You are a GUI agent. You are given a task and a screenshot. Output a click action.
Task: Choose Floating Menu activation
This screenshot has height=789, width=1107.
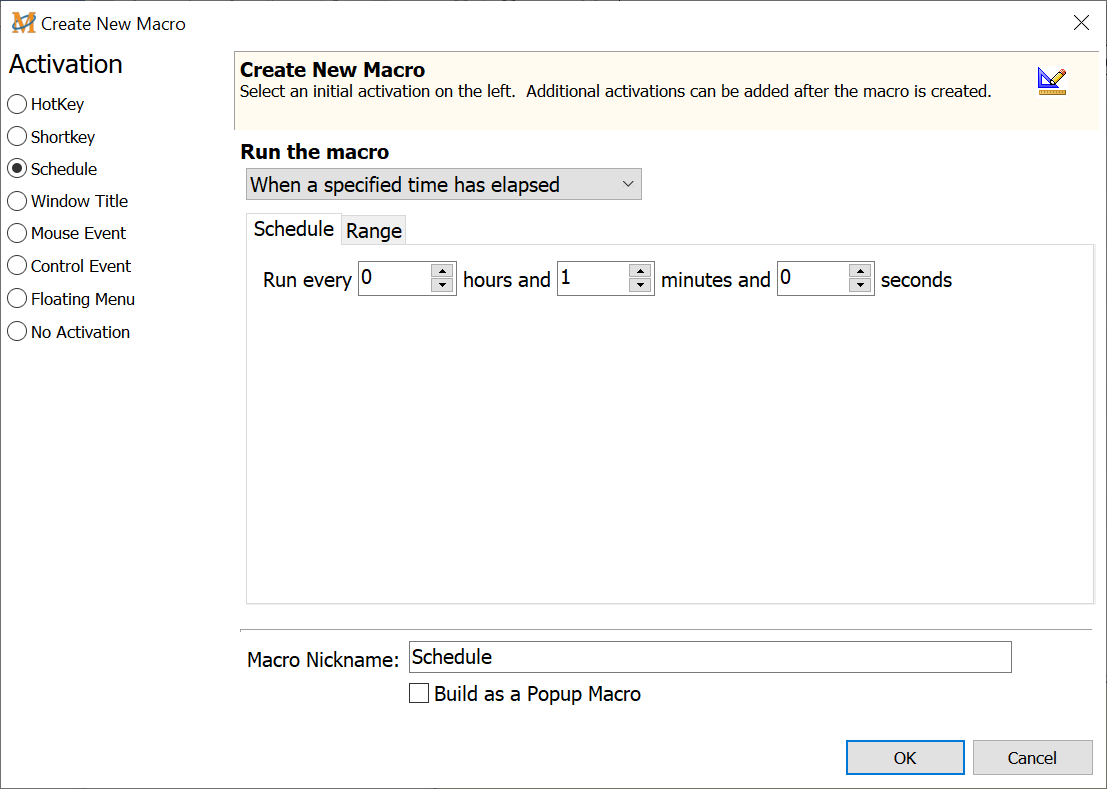point(17,299)
